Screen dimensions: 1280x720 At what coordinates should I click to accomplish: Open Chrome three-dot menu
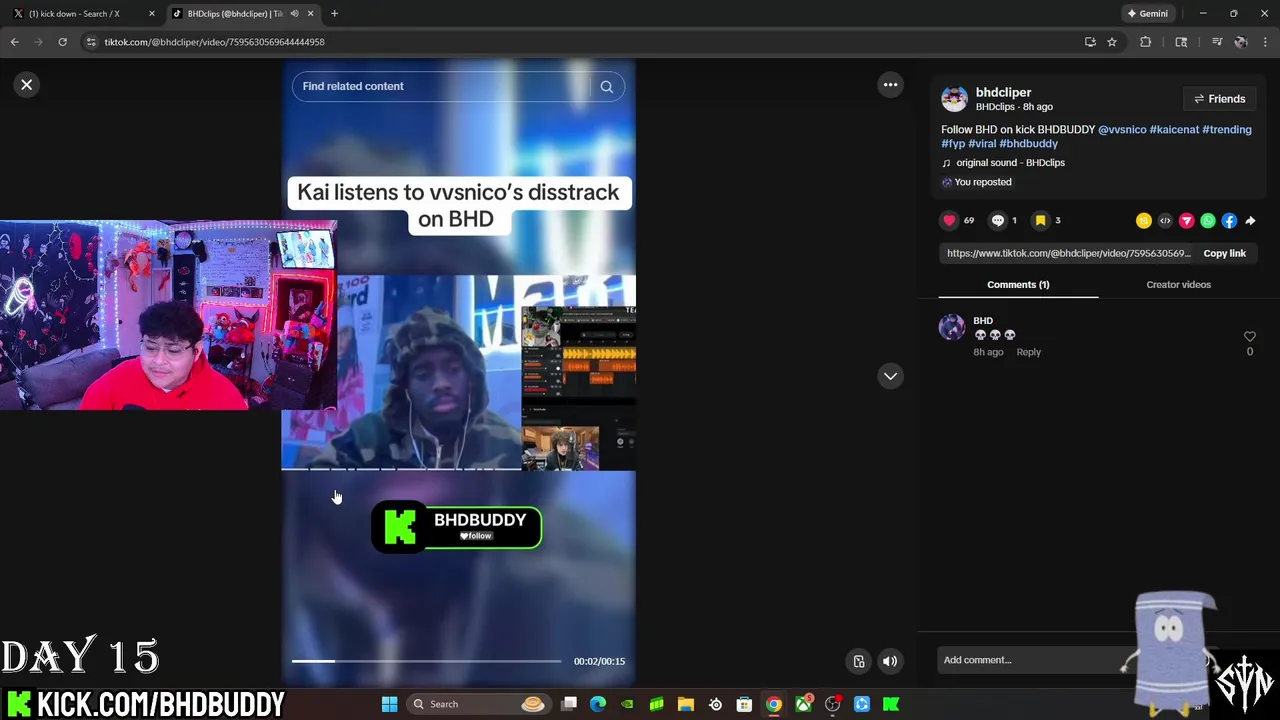(1266, 42)
